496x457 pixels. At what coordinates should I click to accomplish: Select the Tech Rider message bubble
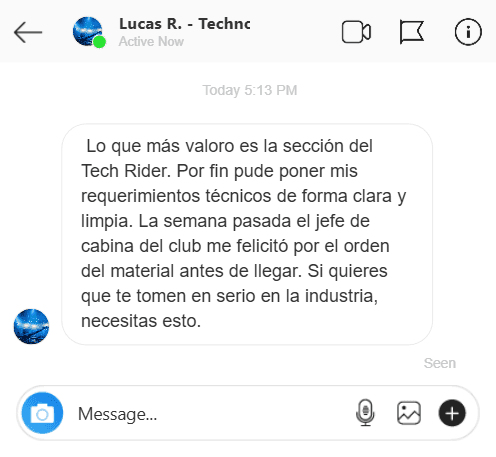coord(247,234)
